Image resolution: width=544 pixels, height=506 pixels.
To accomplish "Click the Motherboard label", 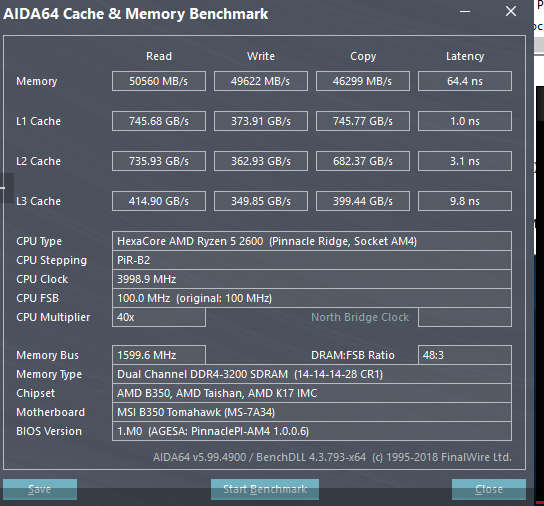I will click(x=50, y=412).
